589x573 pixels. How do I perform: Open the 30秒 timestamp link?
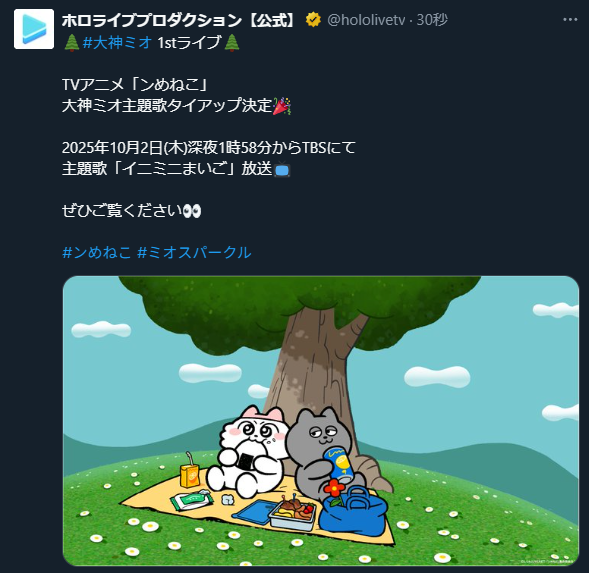click(432, 20)
